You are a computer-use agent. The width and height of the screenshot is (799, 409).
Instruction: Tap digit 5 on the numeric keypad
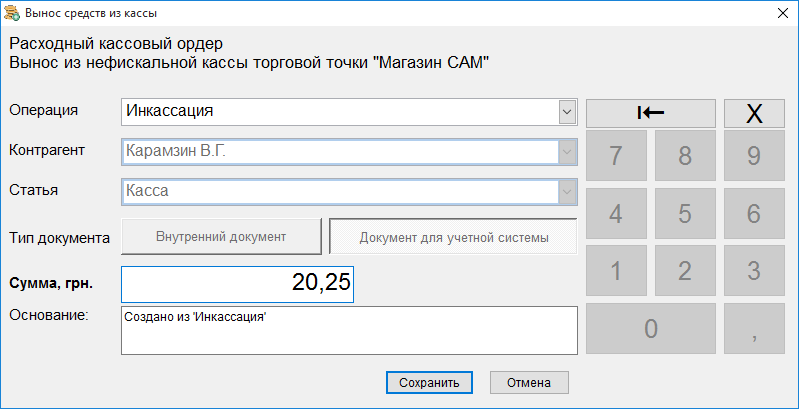click(x=685, y=213)
